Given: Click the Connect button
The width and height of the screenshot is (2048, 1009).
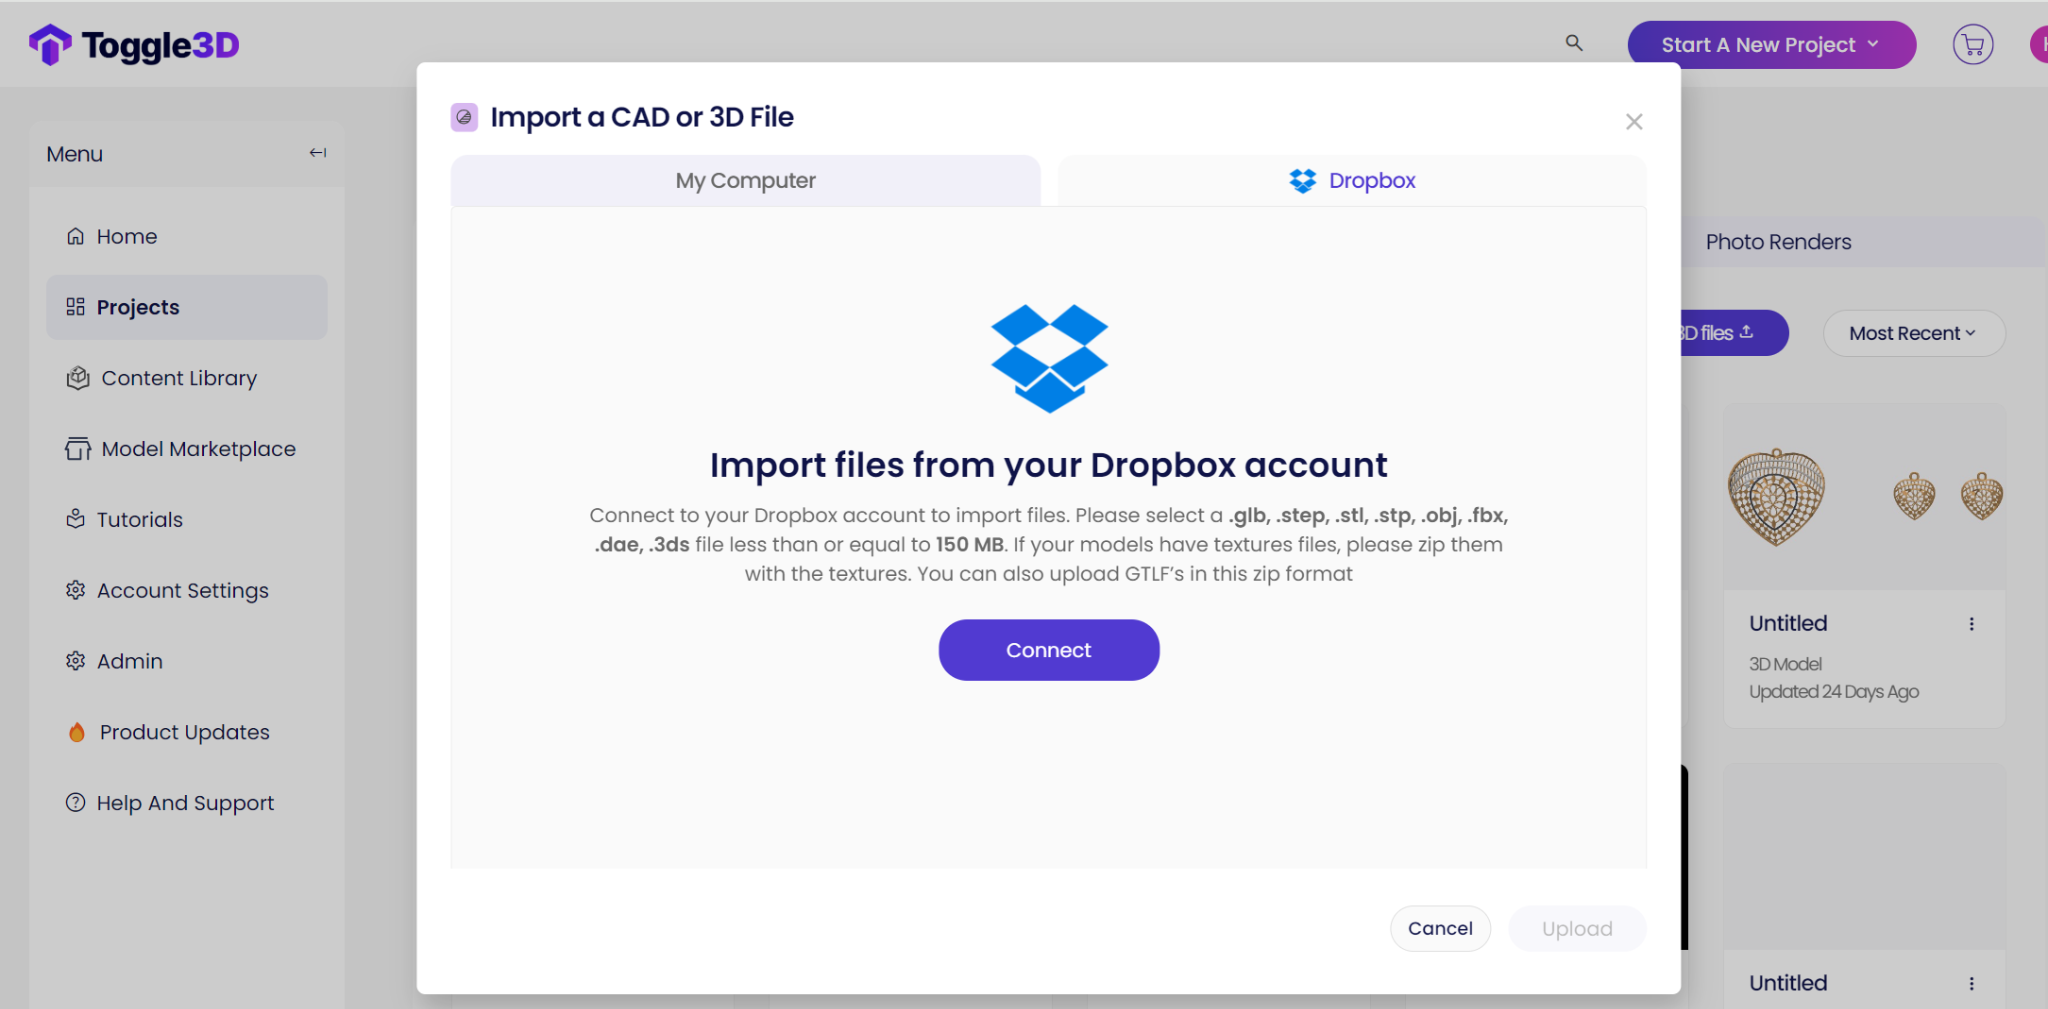Looking at the screenshot, I should [x=1049, y=650].
